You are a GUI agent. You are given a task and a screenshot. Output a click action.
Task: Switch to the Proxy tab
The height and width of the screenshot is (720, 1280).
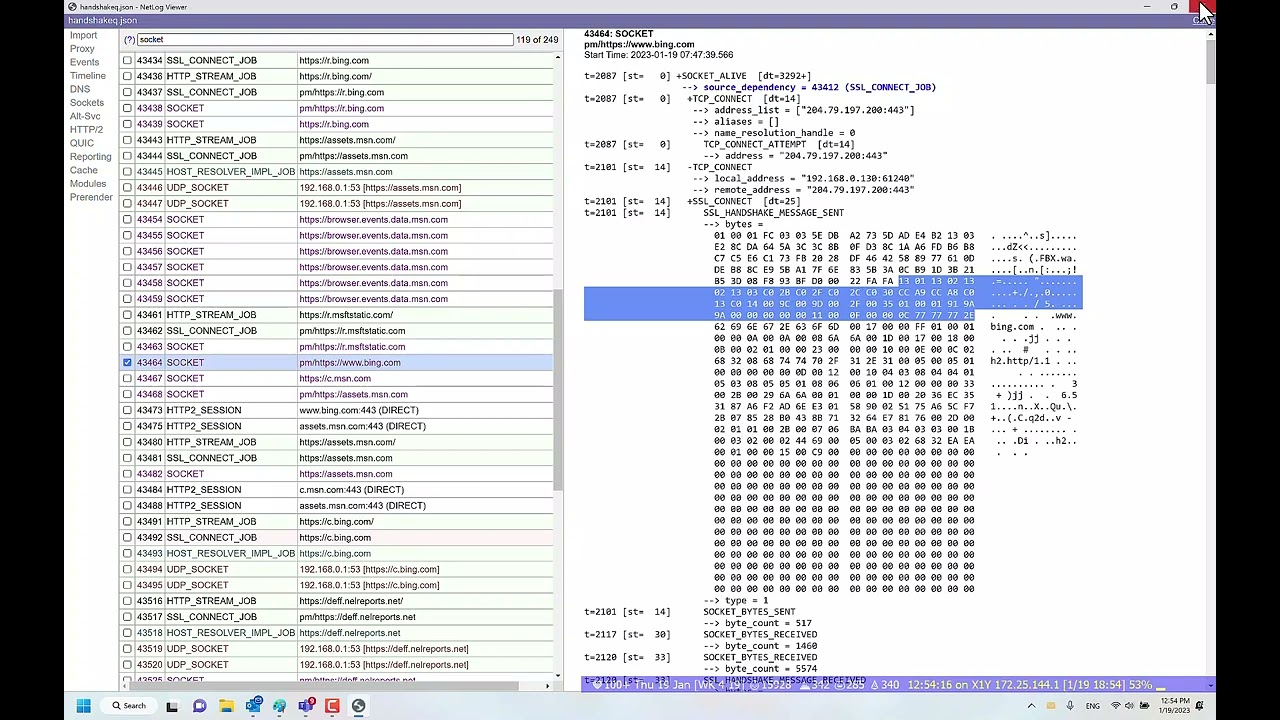82,49
